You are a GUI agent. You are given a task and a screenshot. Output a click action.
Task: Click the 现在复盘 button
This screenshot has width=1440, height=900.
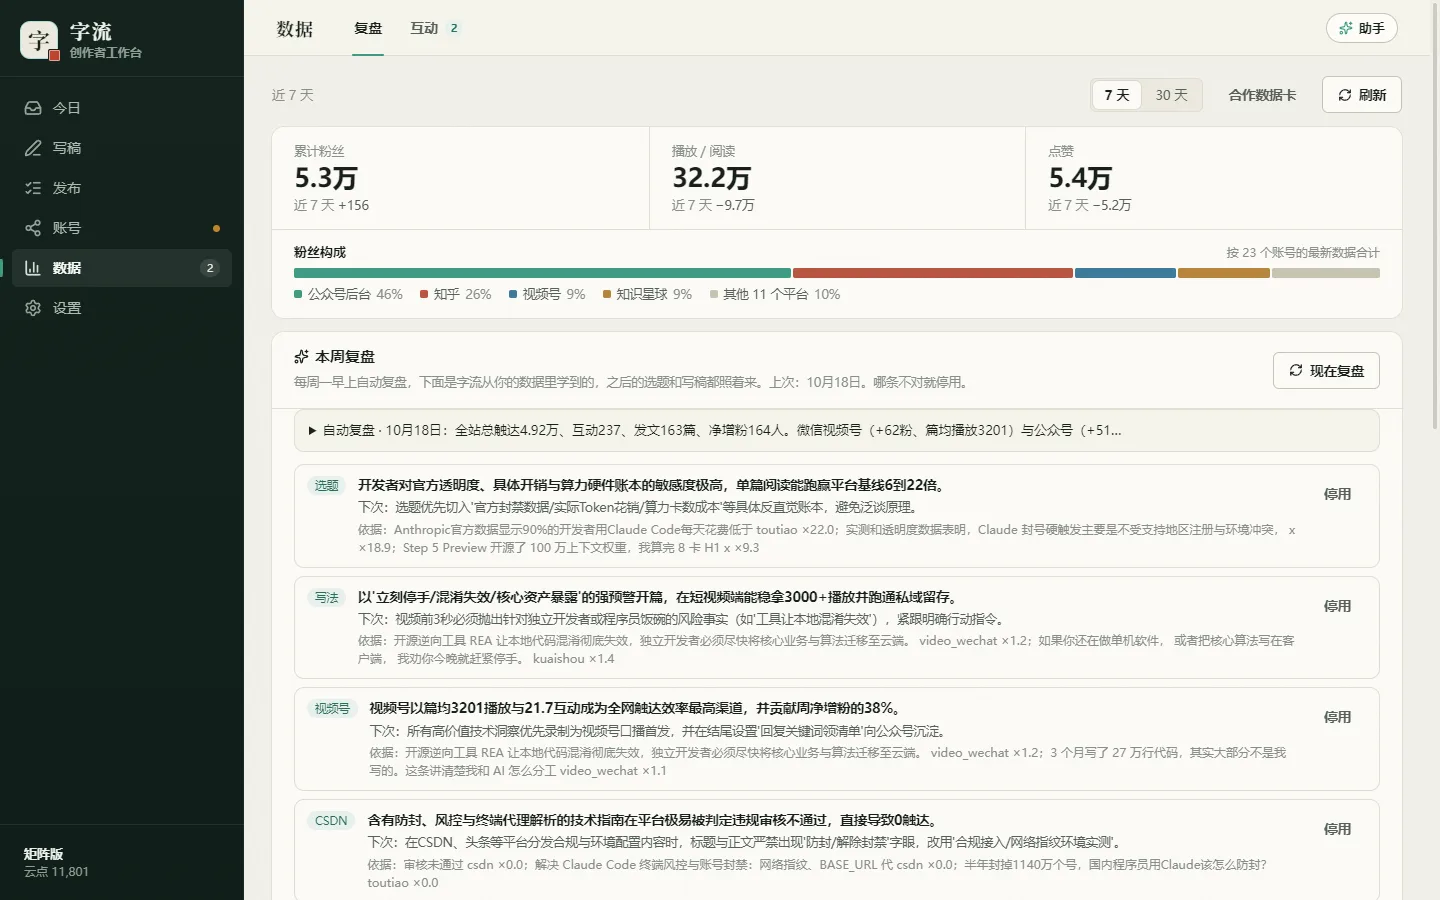pyautogui.click(x=1326, y=370)
